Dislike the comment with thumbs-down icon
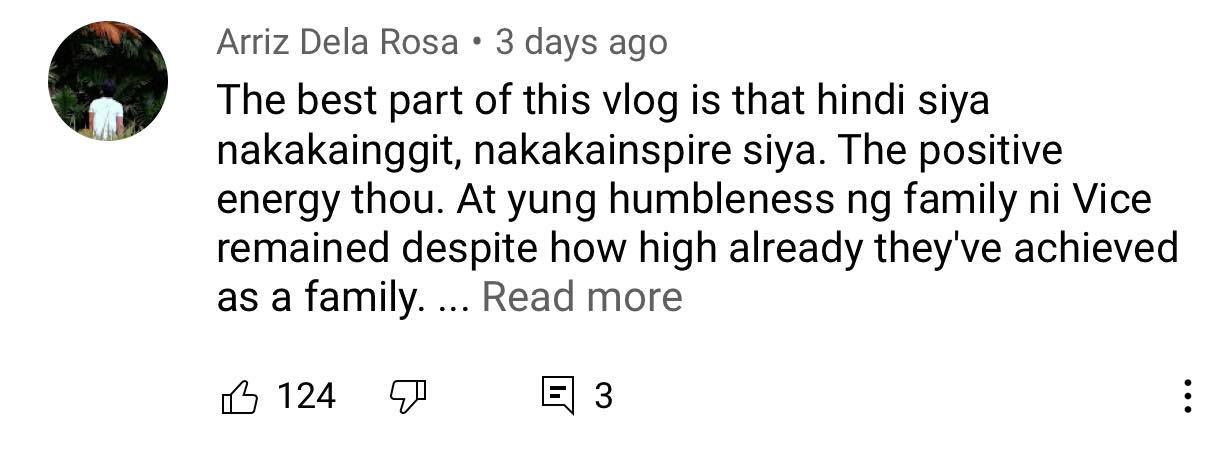Screen dimensions: 1216x473 407,398
